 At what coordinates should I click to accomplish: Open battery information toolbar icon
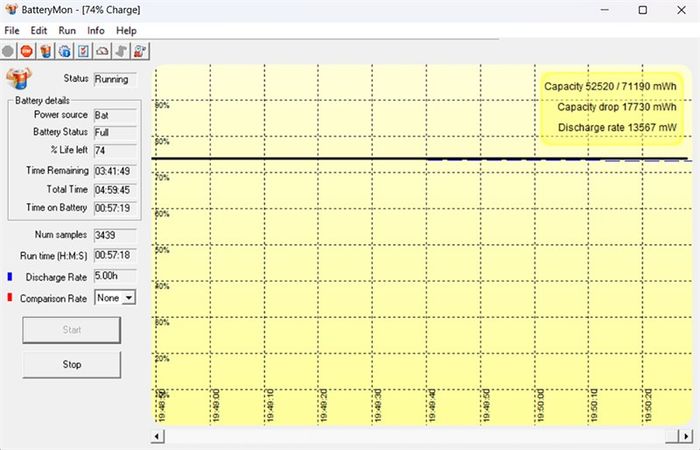[65, 50]
